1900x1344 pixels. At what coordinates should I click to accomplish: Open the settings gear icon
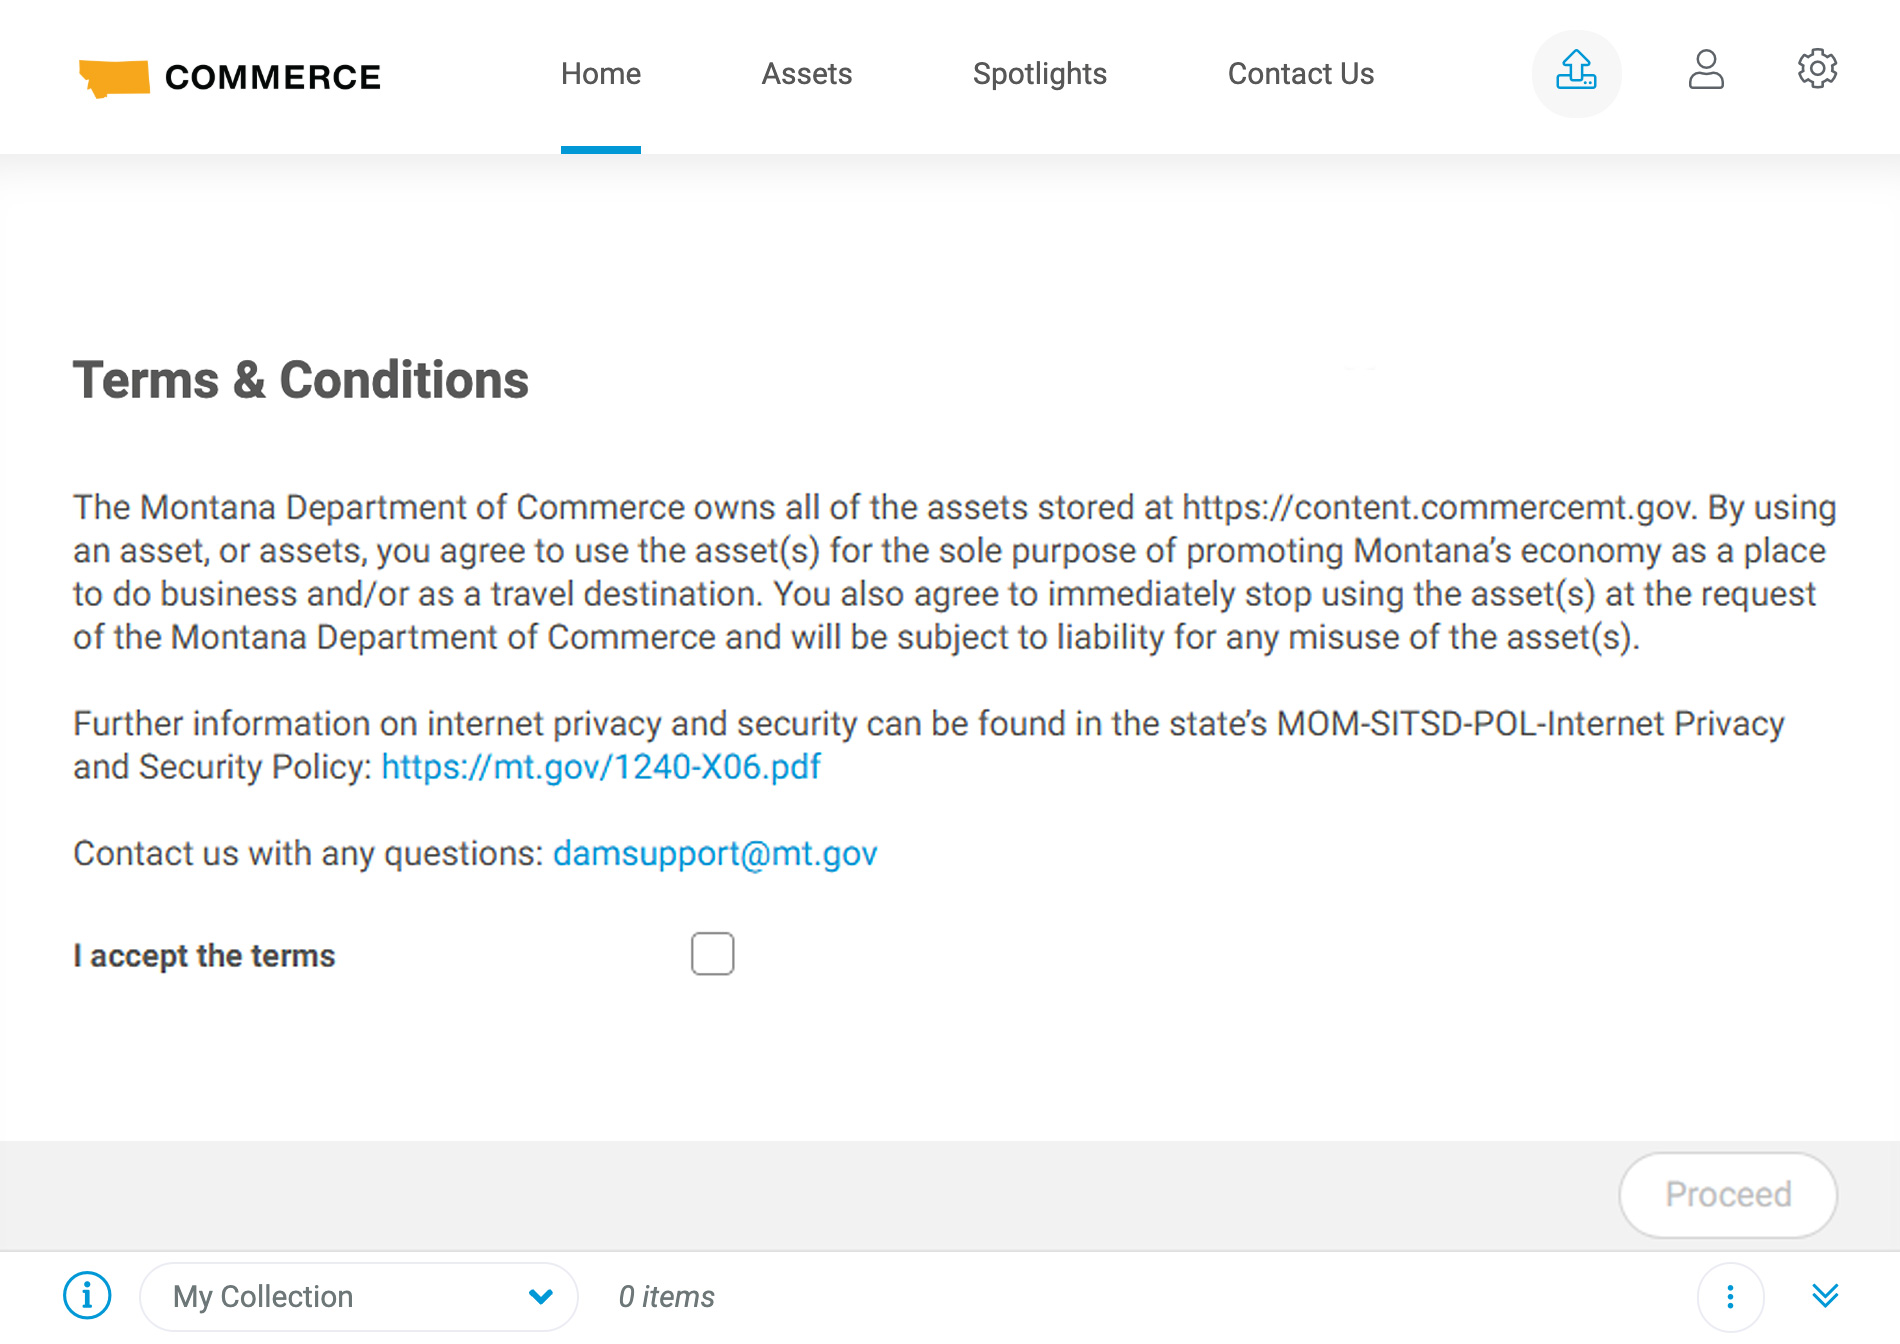(1817, 69)
